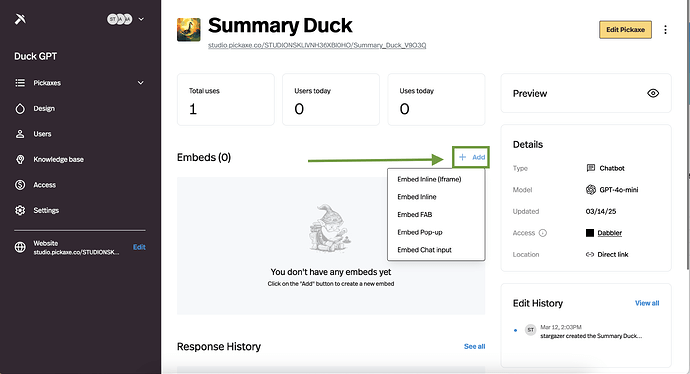Click the Direct link location value
This screenshot has height=374, width=690.
pos(613,254)
